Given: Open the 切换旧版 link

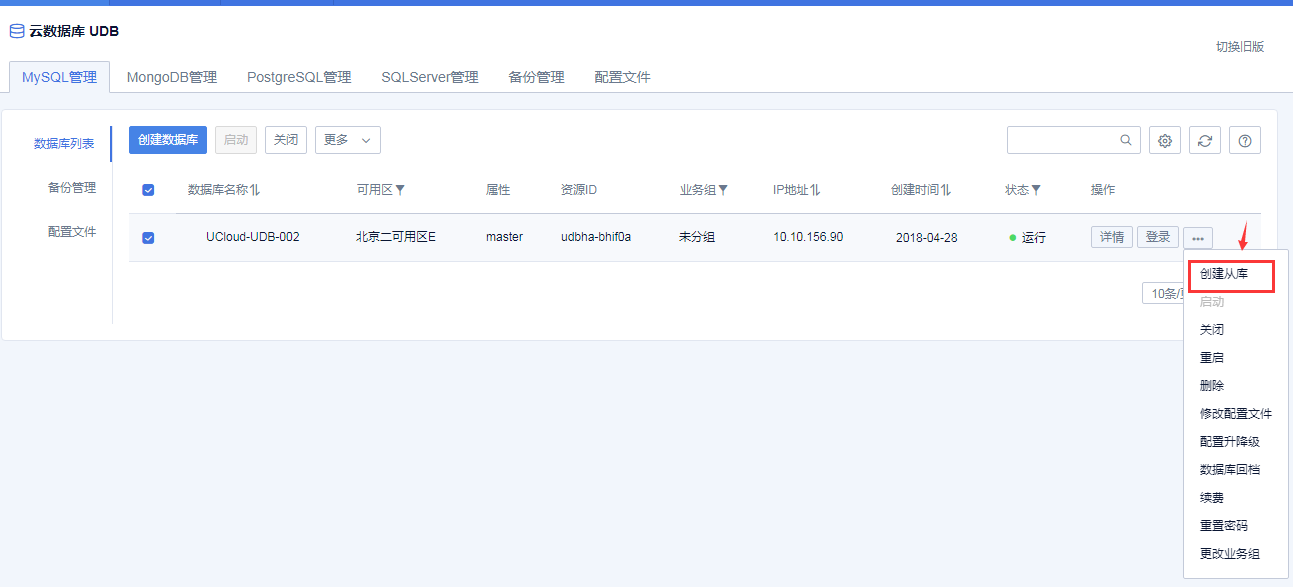Looking at the screenshot, I should coord(1240,47).
